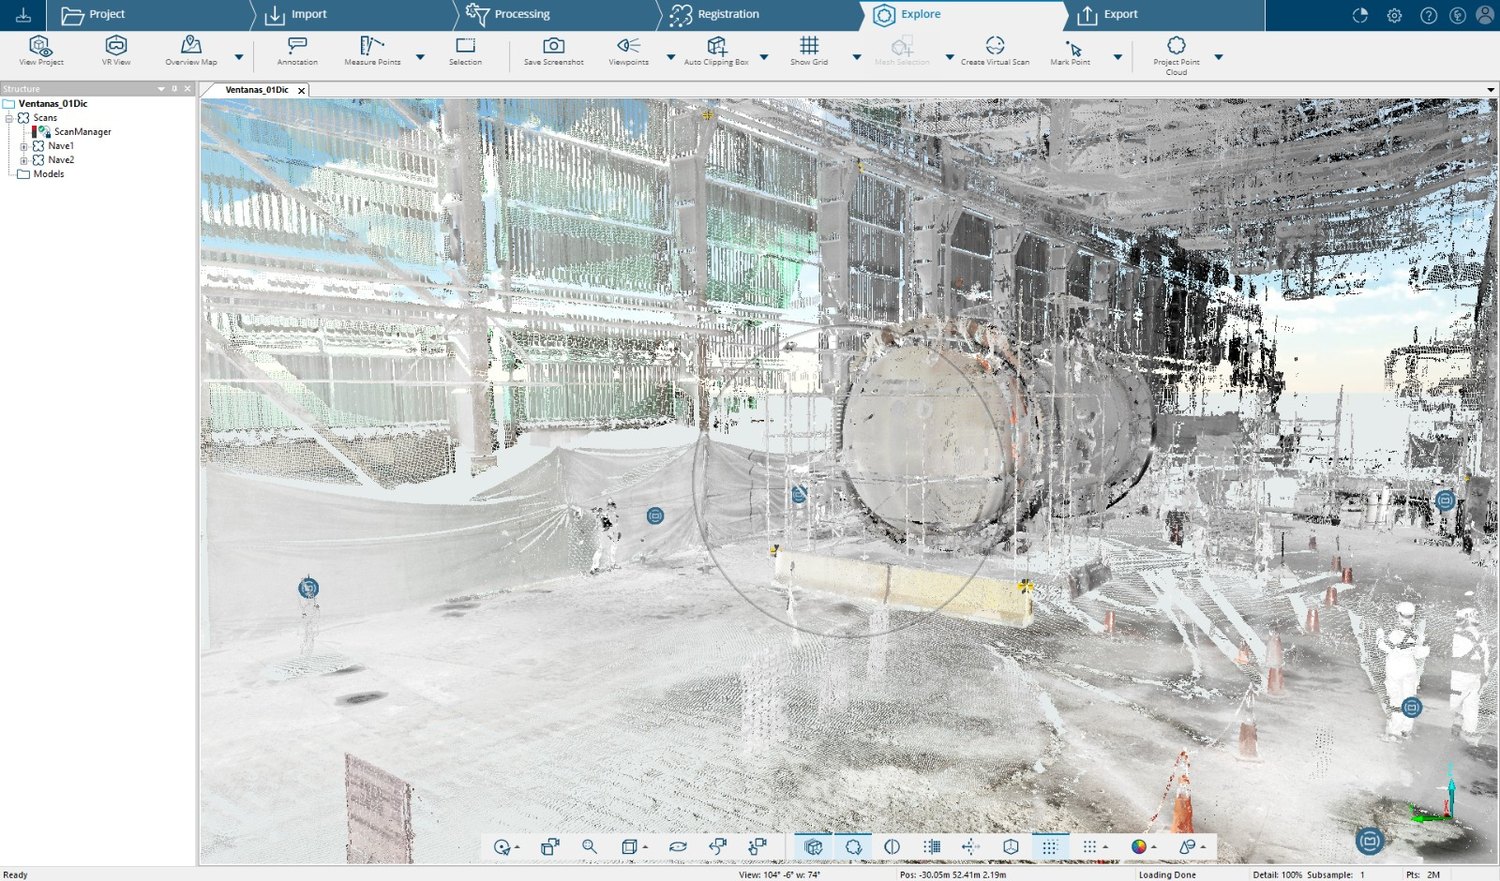Toggle the highlighted cube-with-checkmark button in view toolbar
This screenshot has width=1500, height=881.
pos(813,847)
